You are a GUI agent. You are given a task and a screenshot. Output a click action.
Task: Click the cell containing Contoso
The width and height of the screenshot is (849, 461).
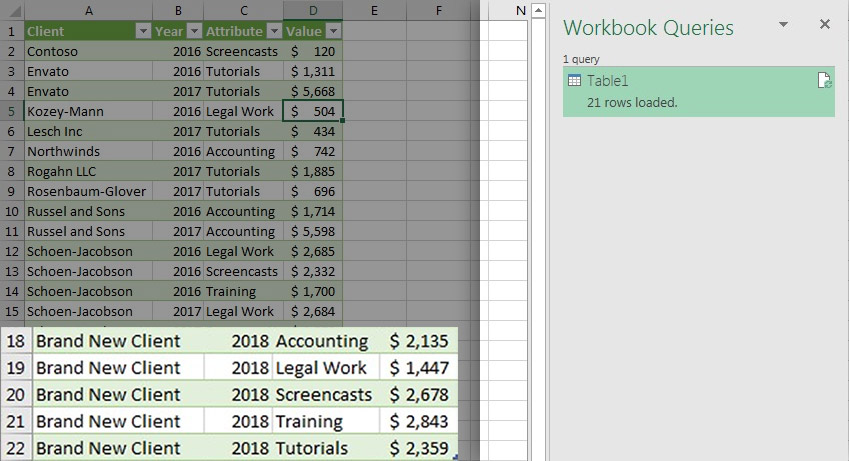(88, 51)
